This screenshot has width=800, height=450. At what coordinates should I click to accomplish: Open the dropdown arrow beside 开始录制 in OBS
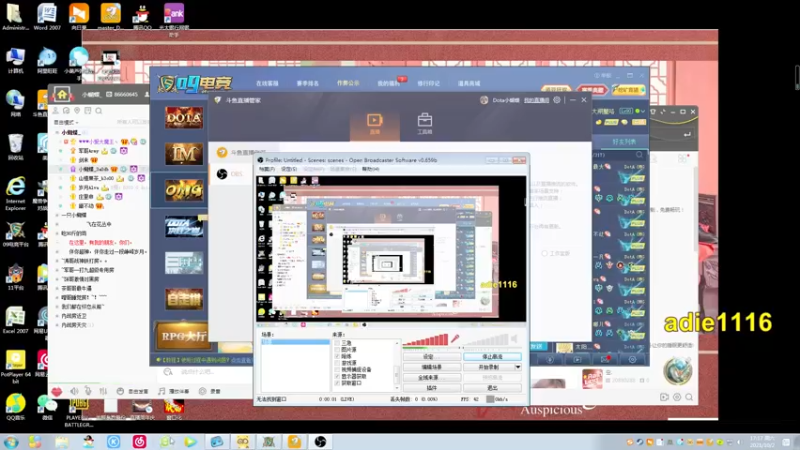[x=518, y=367]
